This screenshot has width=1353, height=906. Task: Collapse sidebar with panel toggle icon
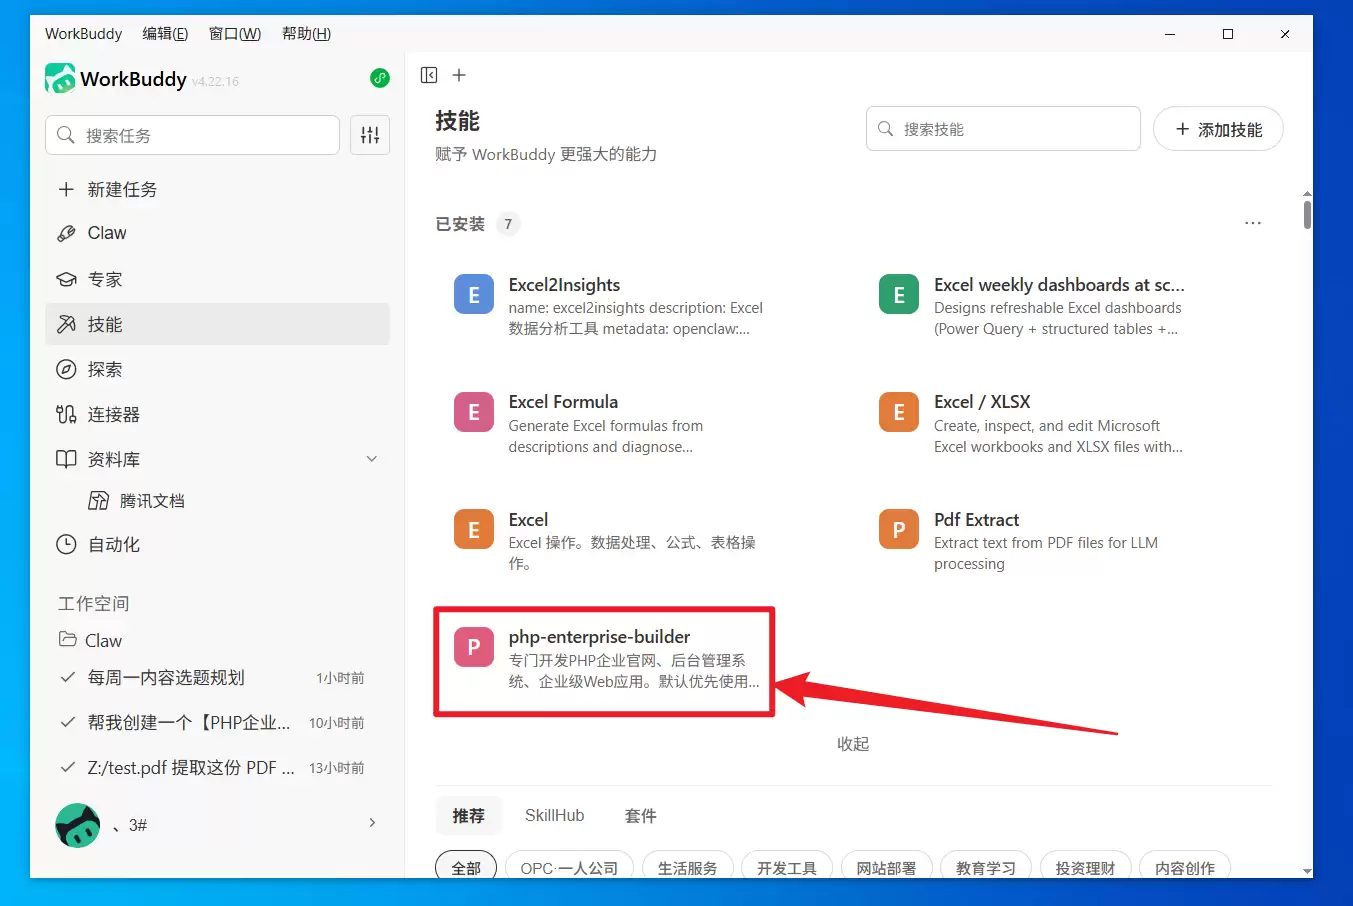(429, 75)
